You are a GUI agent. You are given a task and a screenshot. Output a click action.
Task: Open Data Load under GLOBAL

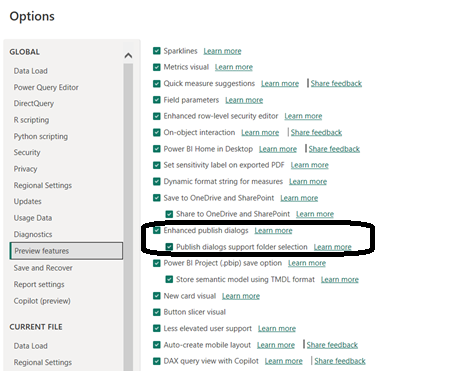click(x=31, y=71)
